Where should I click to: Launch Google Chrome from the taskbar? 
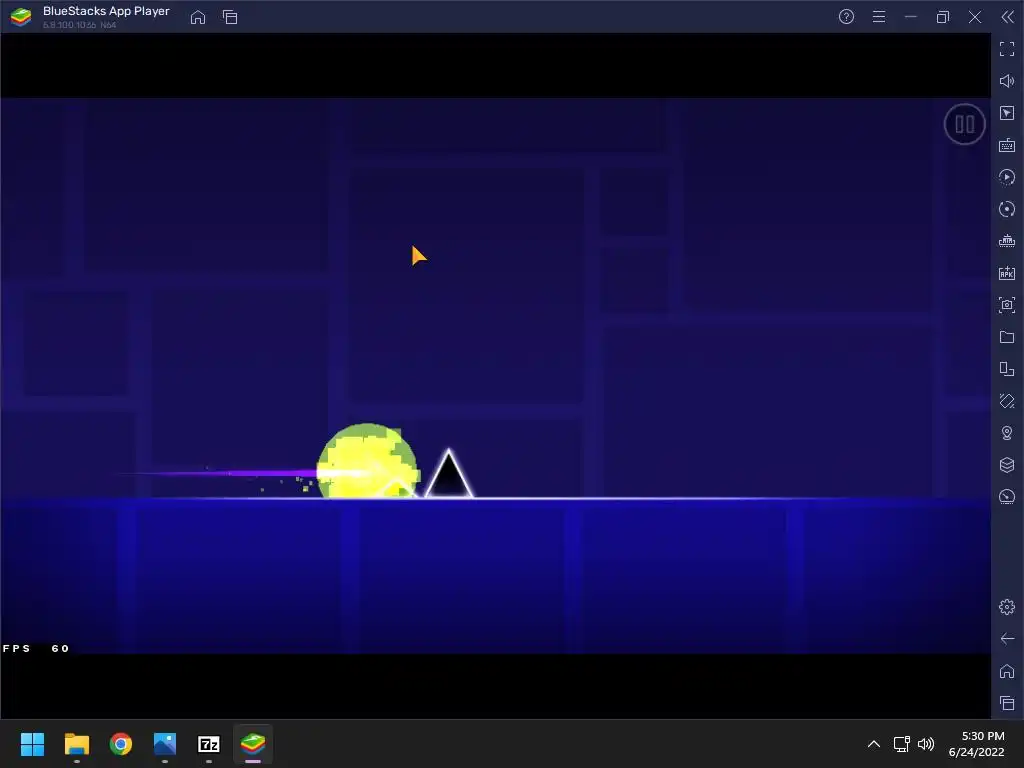point(121,744)
